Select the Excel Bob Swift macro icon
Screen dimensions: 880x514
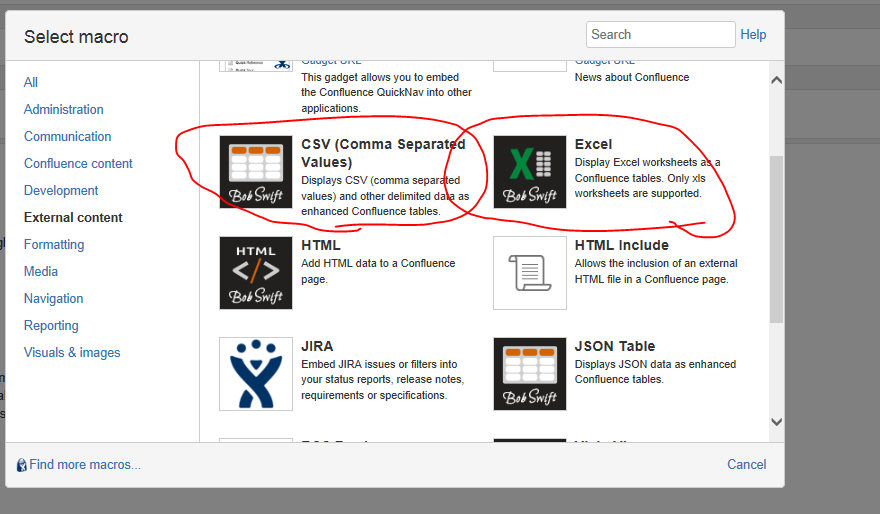pyautogui.click(x=530, y=172)
